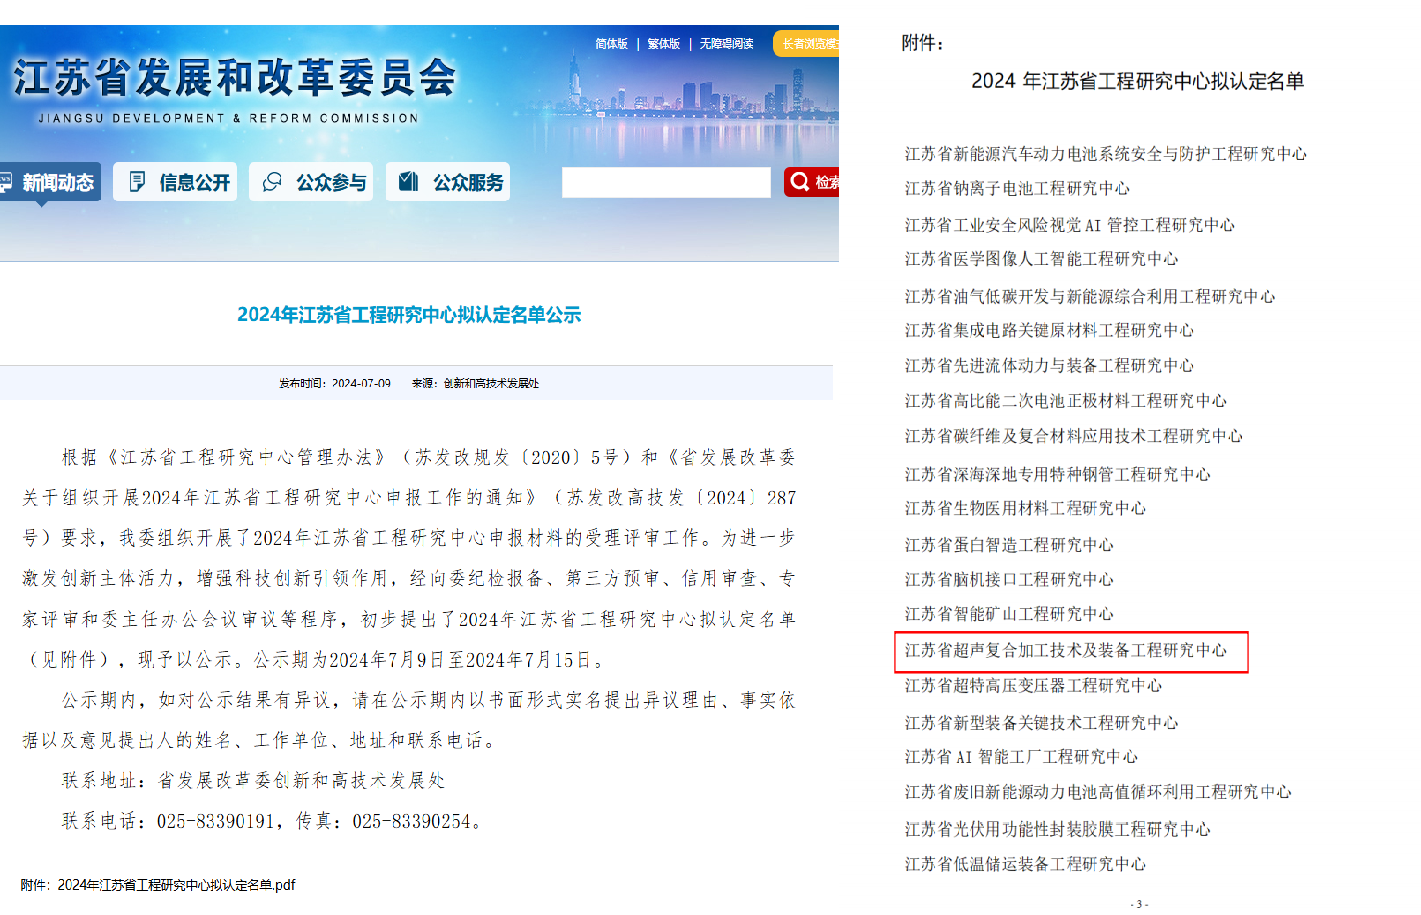Click the document icon beside 信息公开
Viewport: 1421px width, 915px height.
[x=137, y=182]
